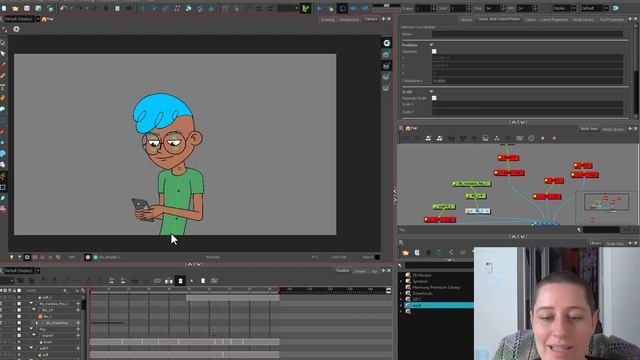The height and width of the screenshot is (360, 640).
Task: Open the Layer Properties tab
Action: pyautogui.click(x=554, y=19)
